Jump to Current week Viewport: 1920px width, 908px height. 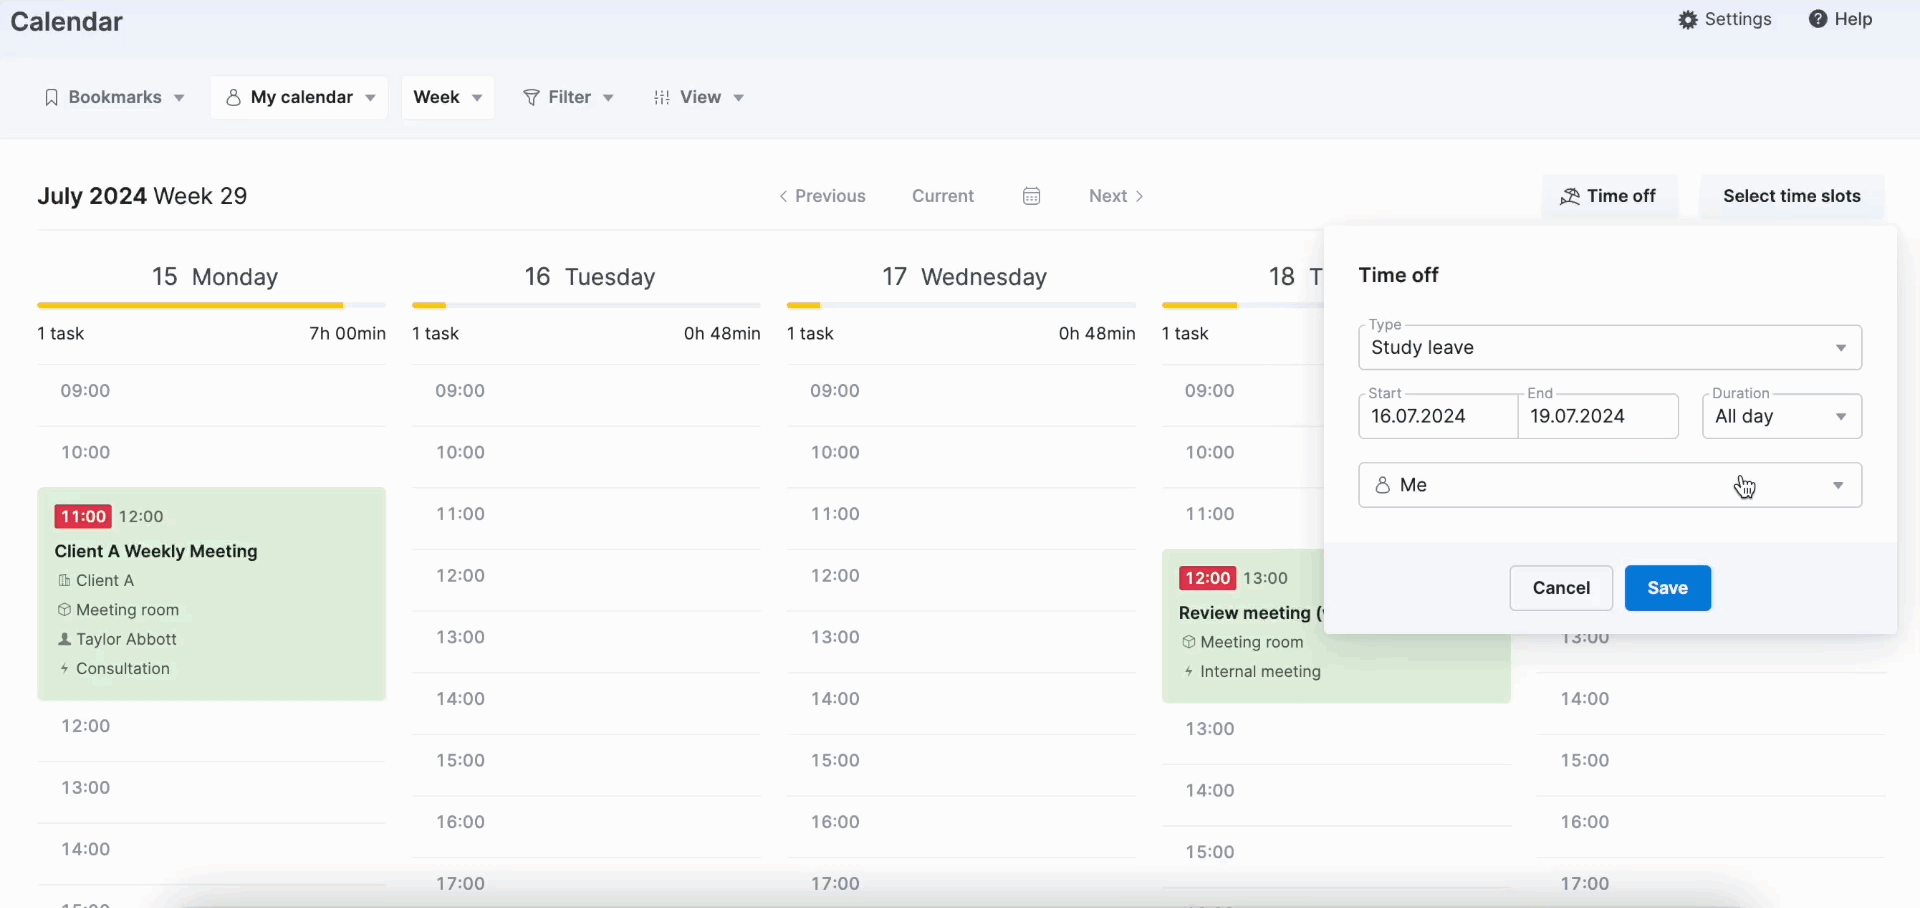coord(943,196)
